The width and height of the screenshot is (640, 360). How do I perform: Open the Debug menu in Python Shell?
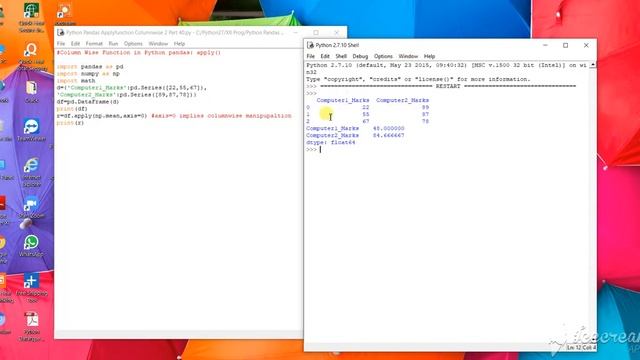[360, 56]
